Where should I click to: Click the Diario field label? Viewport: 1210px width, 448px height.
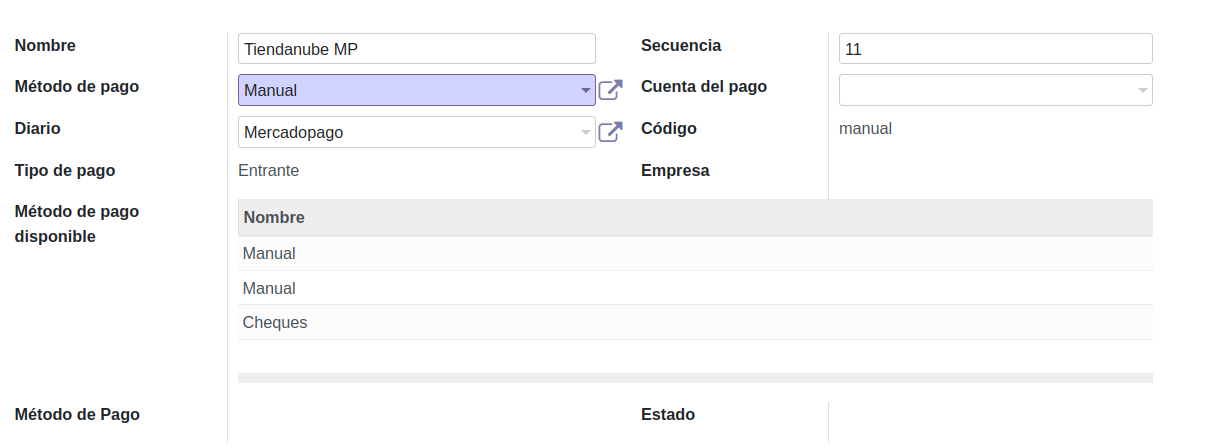point(39,128)
